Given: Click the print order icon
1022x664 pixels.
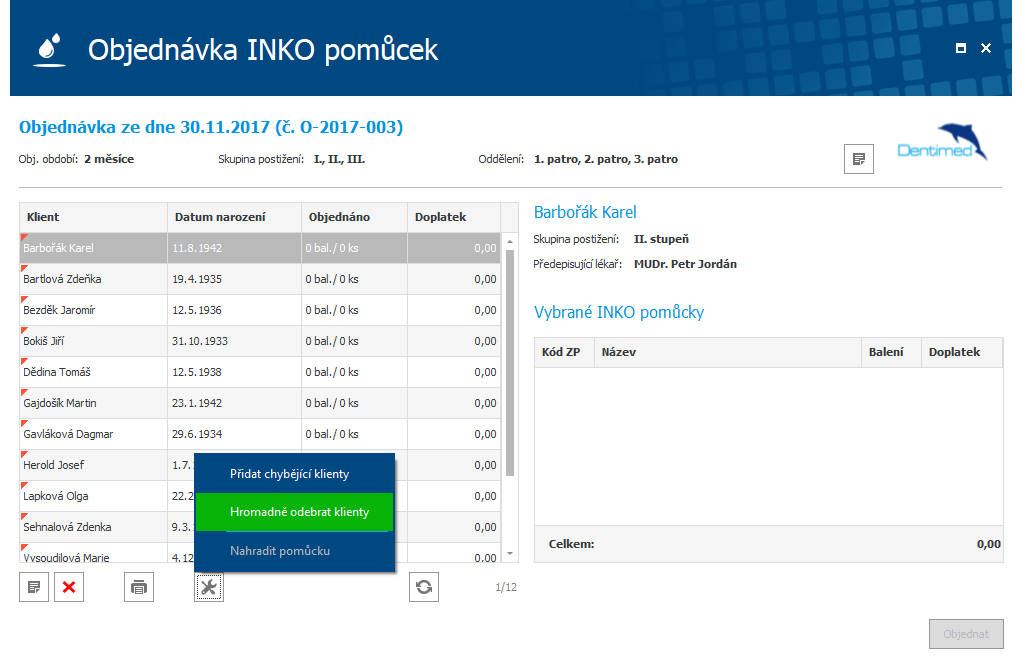Looking at the screenshot, I should [x=139, y=587].
